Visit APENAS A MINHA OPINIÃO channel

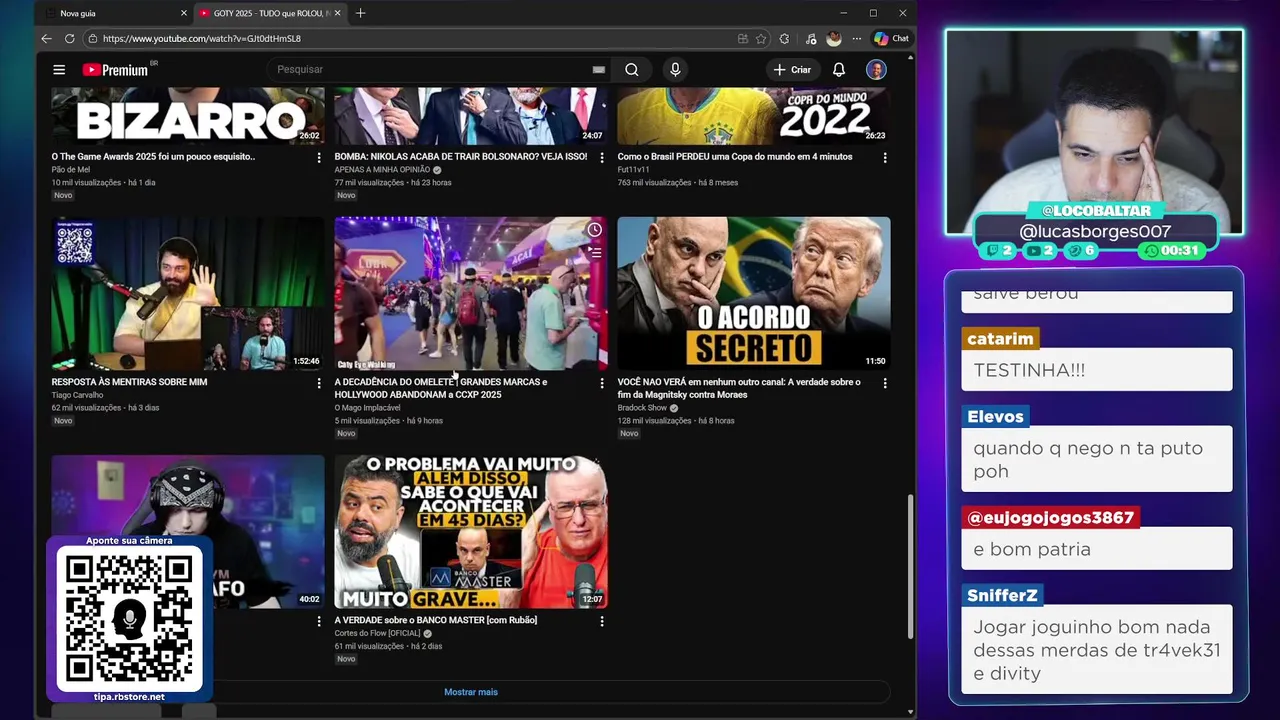click(382, 170)
